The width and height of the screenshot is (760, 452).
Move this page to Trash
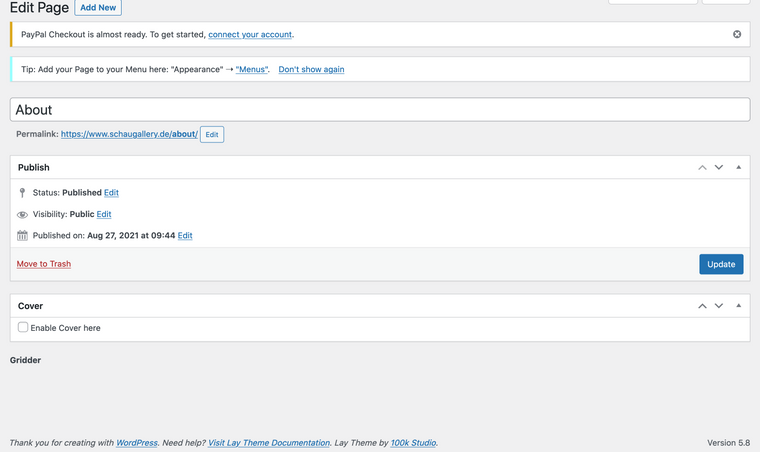tap(44, 264)
